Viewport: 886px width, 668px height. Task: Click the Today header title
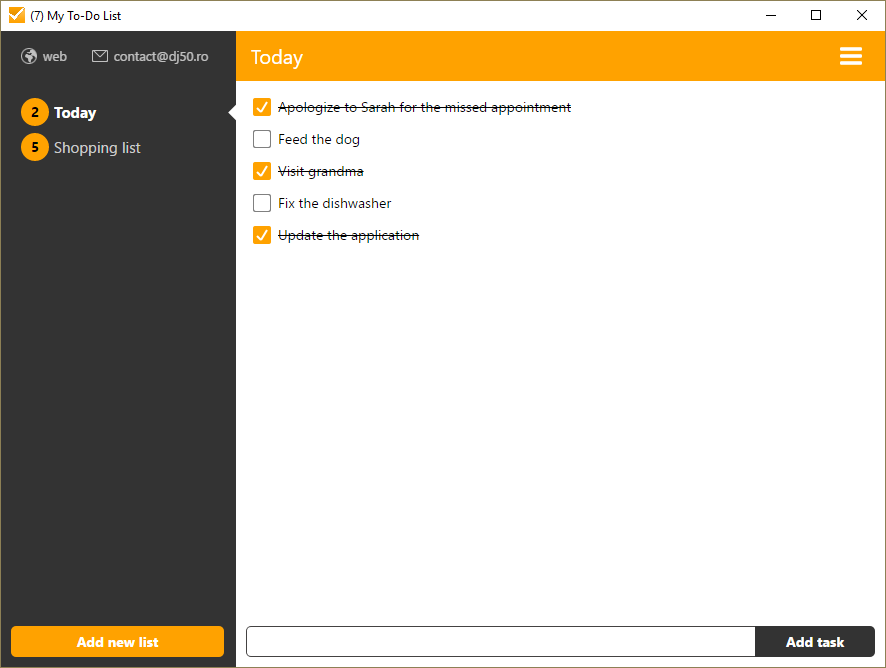tap(277, 57)
